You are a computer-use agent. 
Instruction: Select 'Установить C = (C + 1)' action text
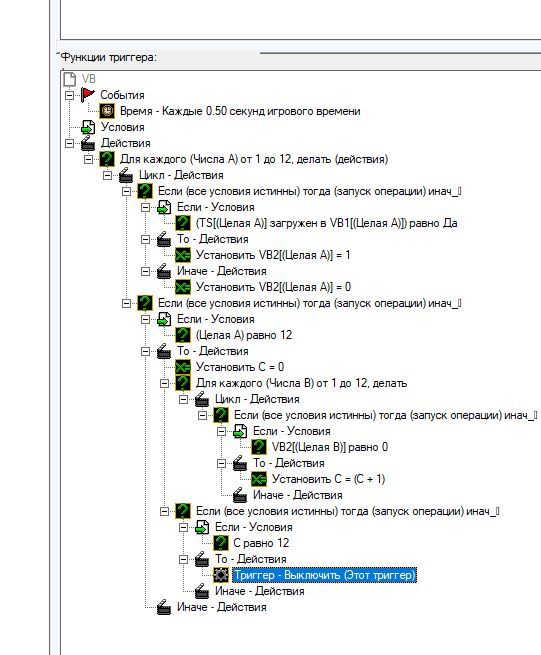click(x=328, y=479)
